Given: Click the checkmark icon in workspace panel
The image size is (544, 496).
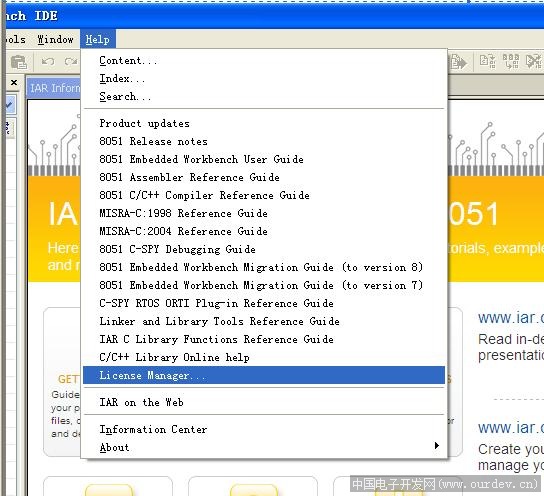Looking at the screenshot, I should click(x=10, y=105).
